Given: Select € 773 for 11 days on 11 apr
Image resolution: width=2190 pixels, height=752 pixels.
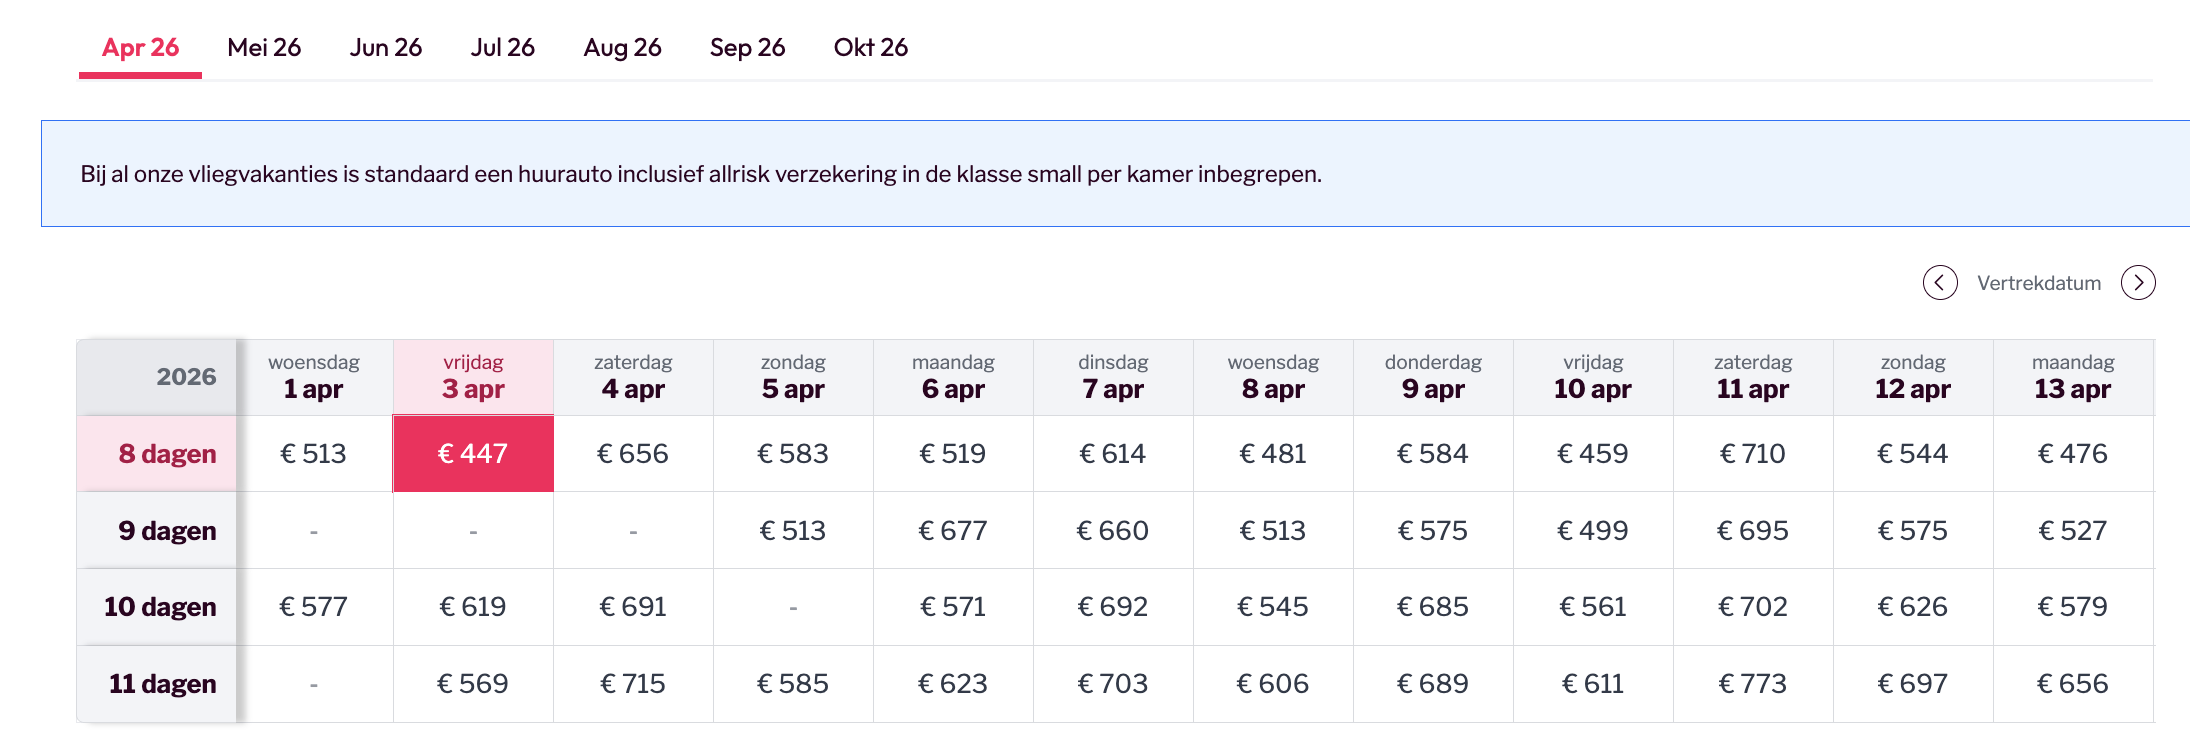Looking at the screenshot, I should (x=1753, y=684).
